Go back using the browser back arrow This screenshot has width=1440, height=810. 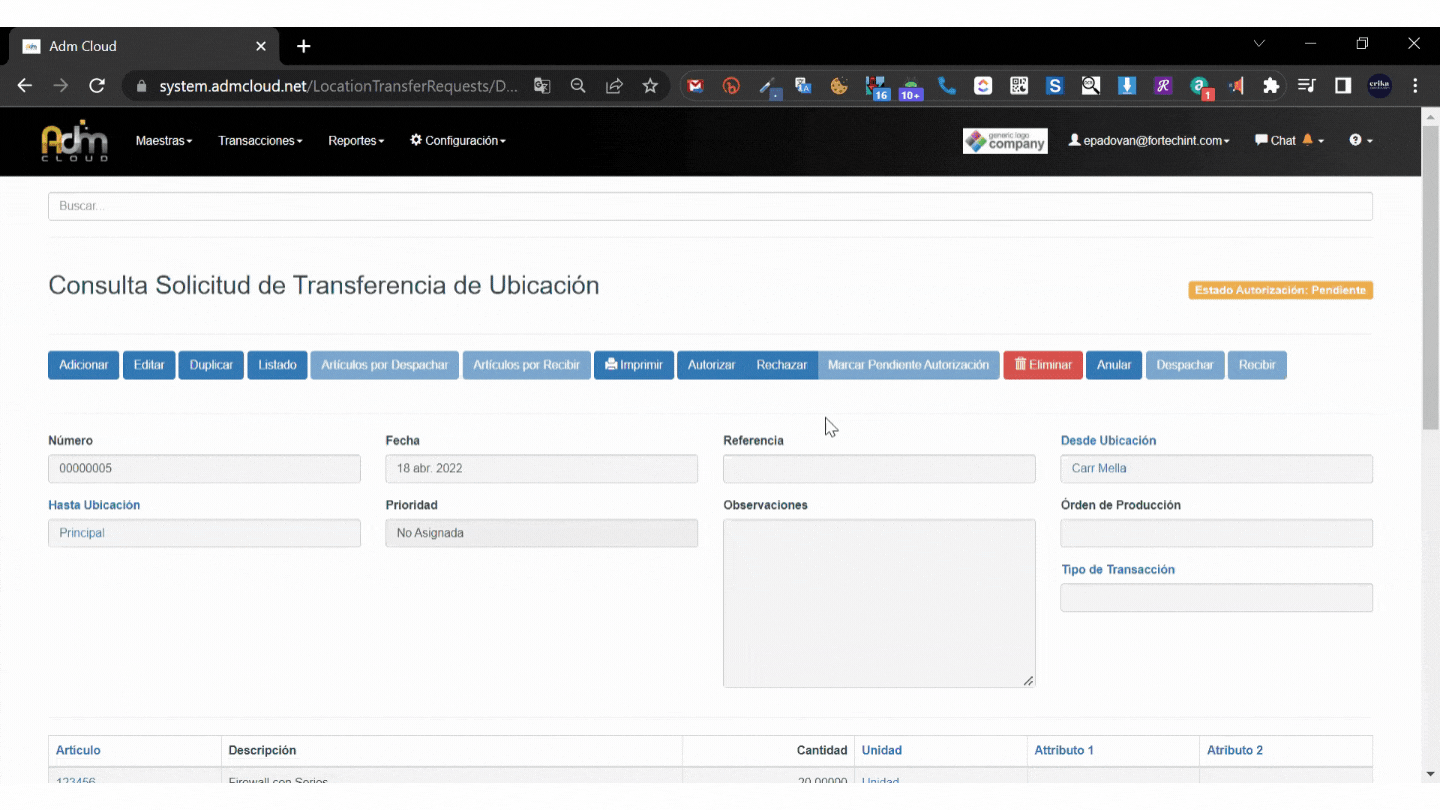[25, 86]
